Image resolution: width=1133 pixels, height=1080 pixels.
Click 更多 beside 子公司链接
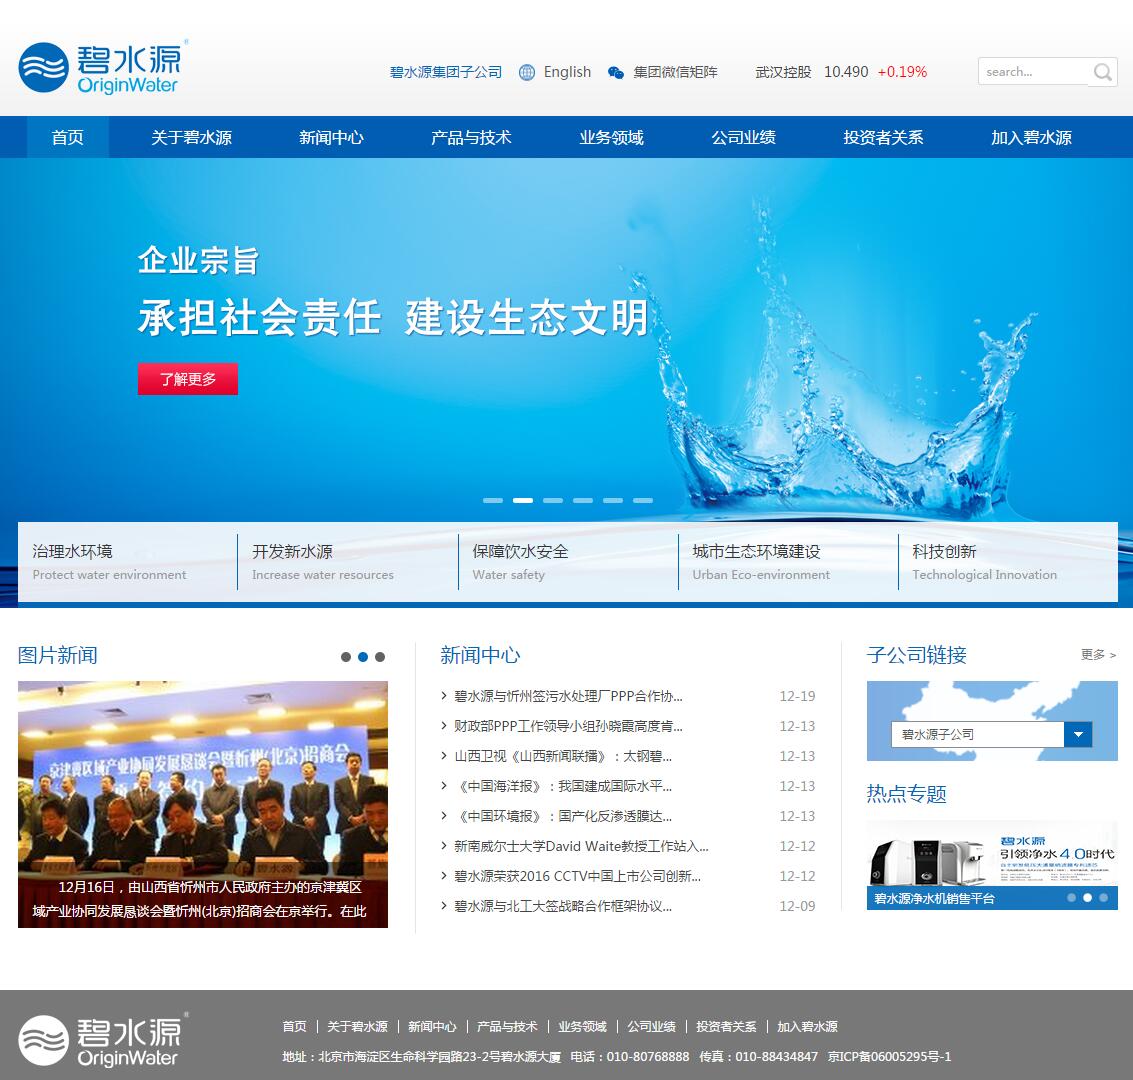point(1098,655)
